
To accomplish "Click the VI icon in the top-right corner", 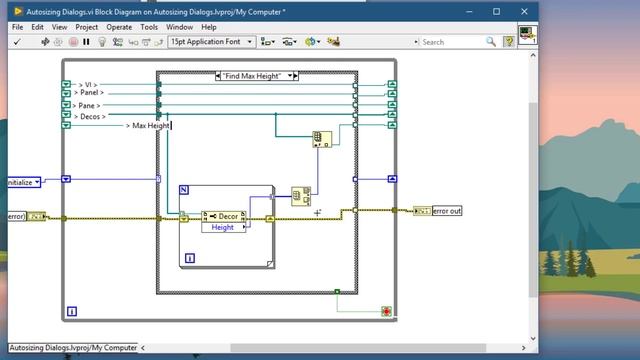I will [527, 35].
